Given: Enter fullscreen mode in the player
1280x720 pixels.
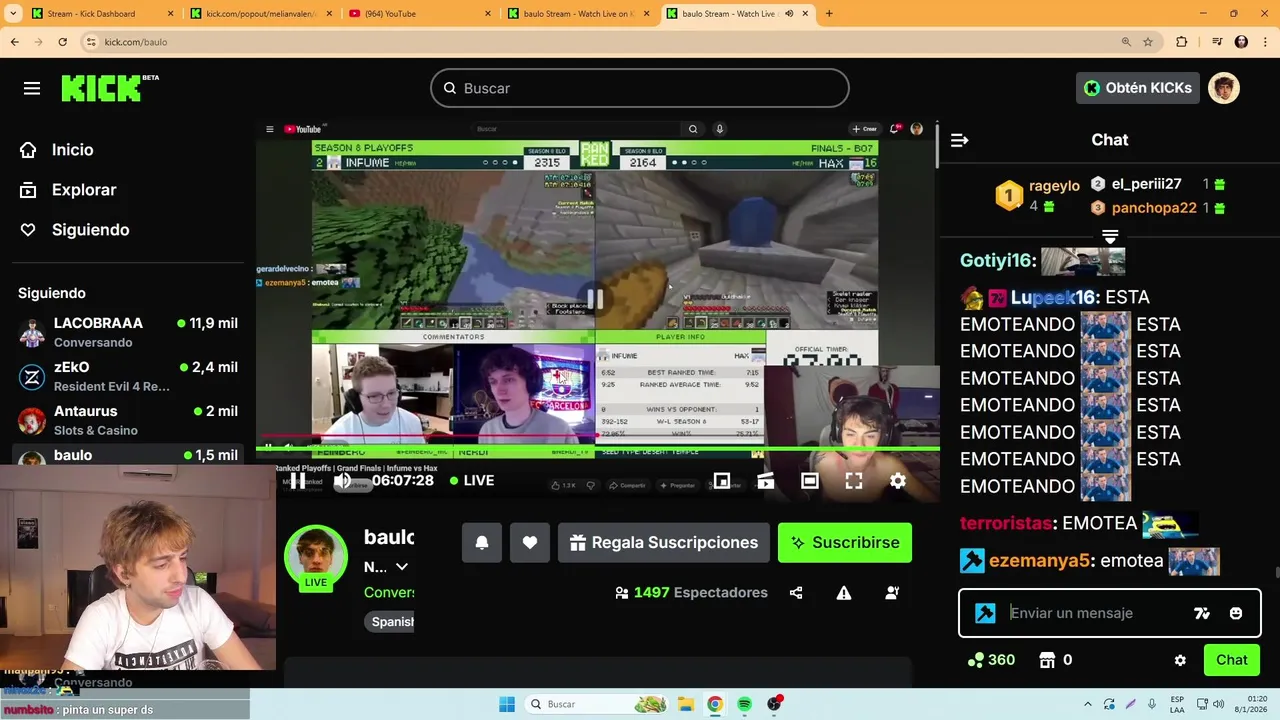Looking at the screenshot, I should 854,481.
